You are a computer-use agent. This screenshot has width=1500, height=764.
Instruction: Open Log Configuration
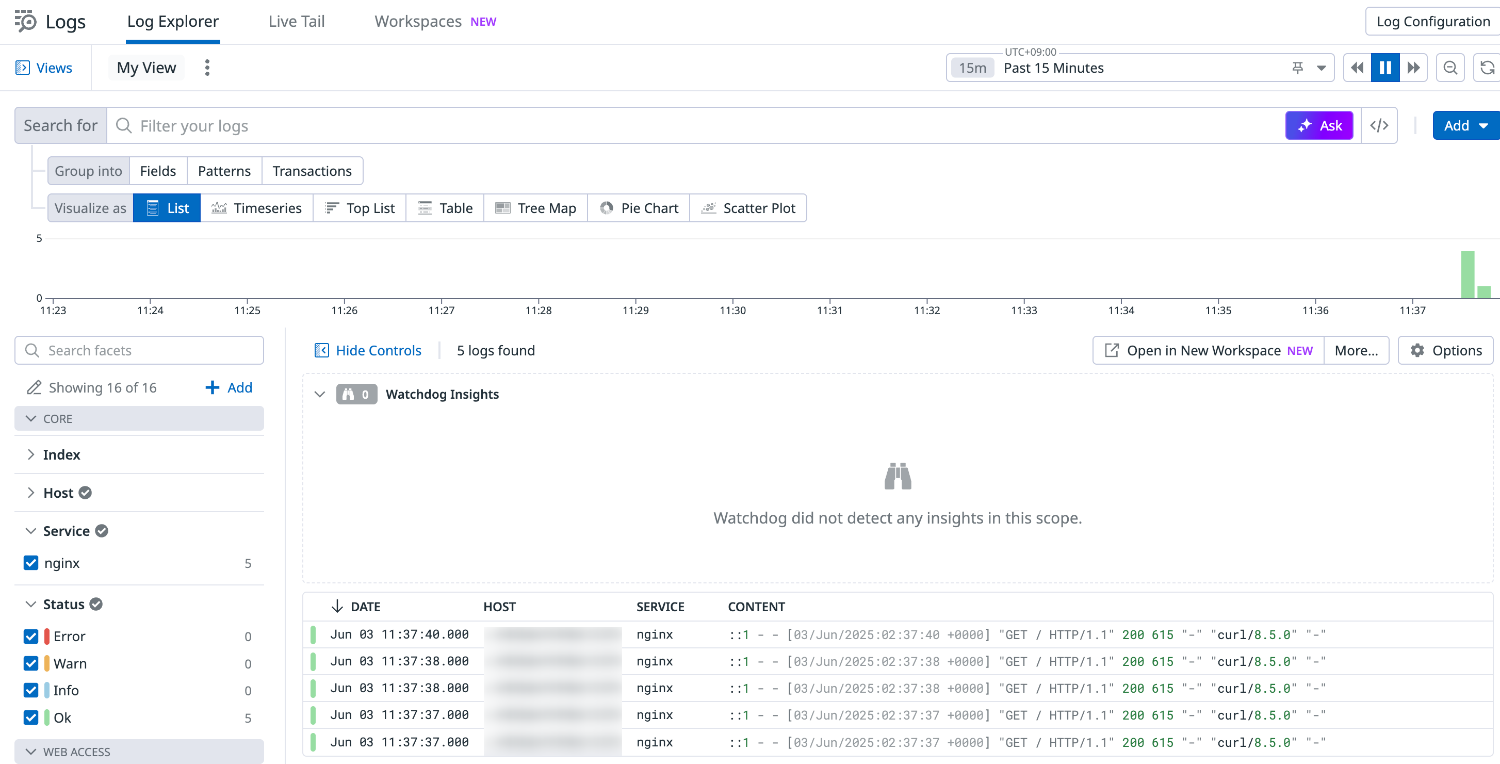pyautogui.click(x=1433, y=21)
